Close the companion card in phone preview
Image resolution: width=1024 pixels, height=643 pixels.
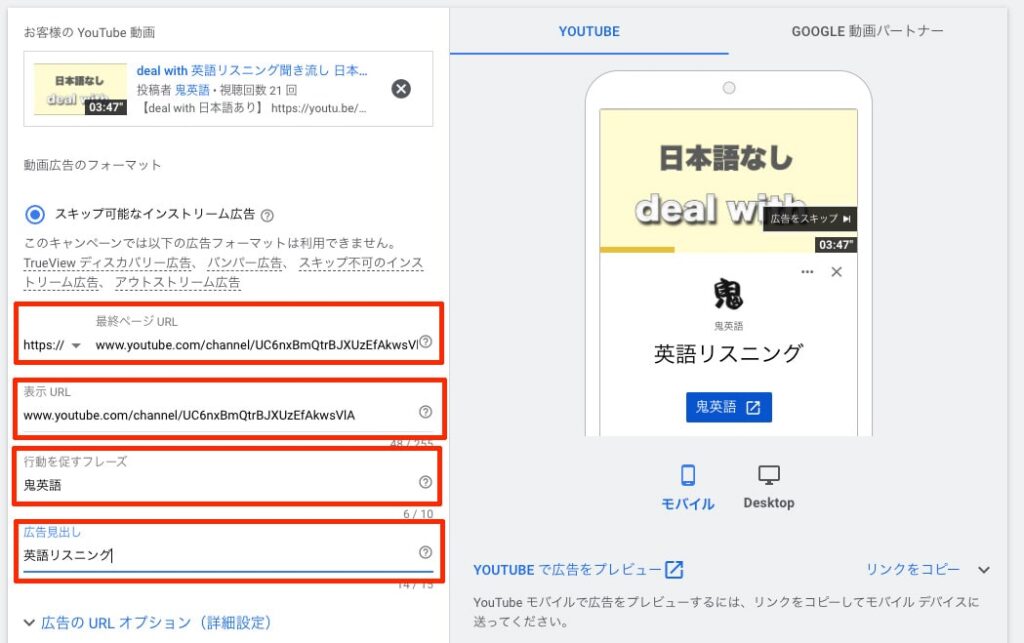[x=837, y=272]
